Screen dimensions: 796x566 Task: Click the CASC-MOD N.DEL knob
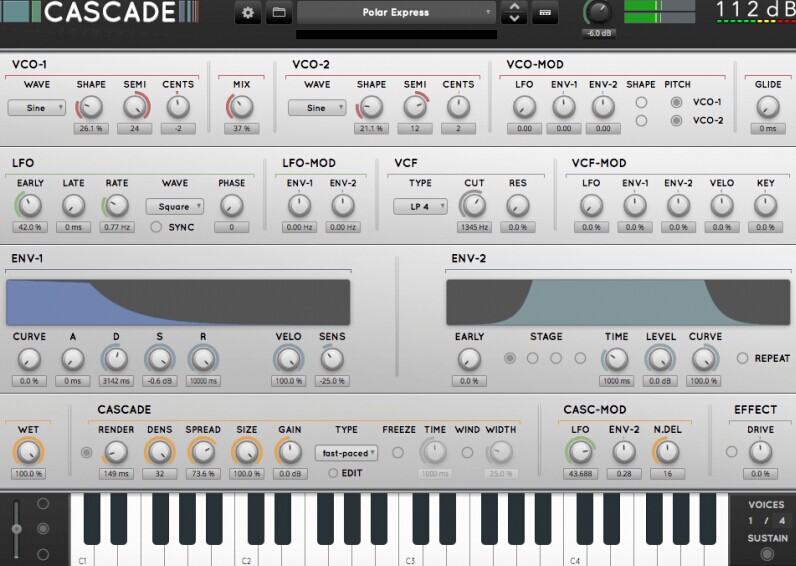coord(666,452)
